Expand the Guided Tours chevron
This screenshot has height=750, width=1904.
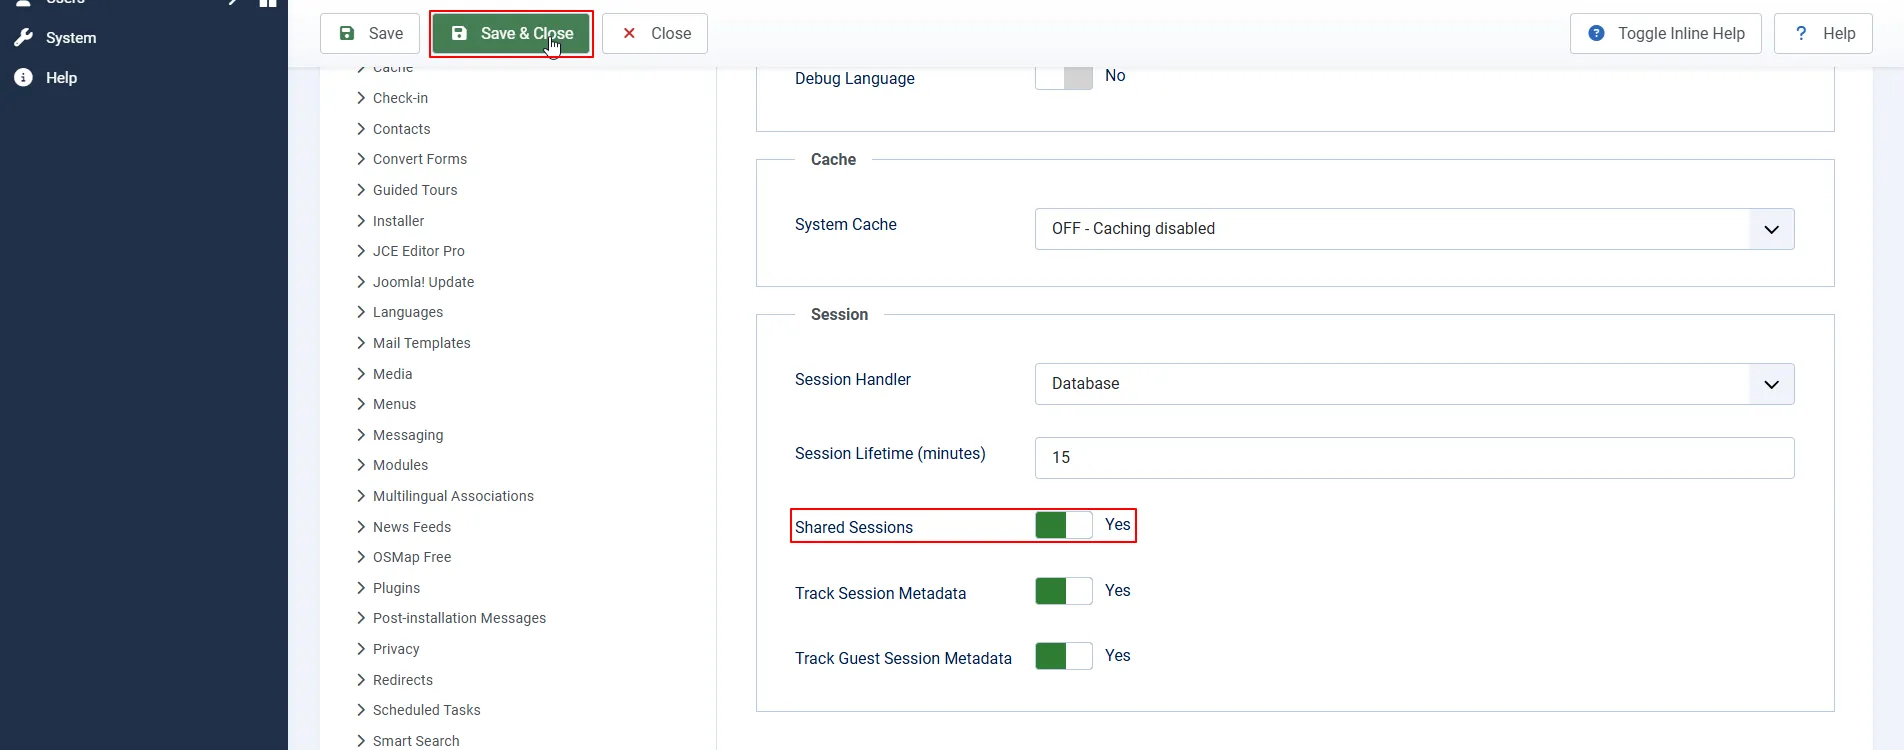pyautogui.click(x=361, y=190)
